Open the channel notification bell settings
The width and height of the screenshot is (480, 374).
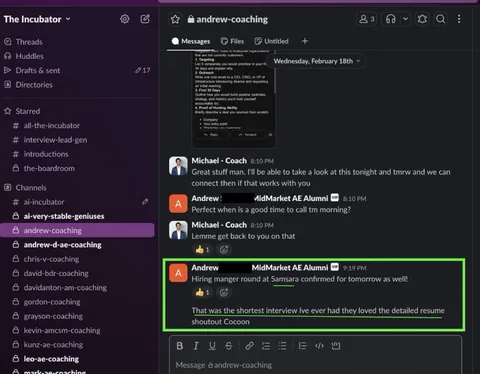422,19
